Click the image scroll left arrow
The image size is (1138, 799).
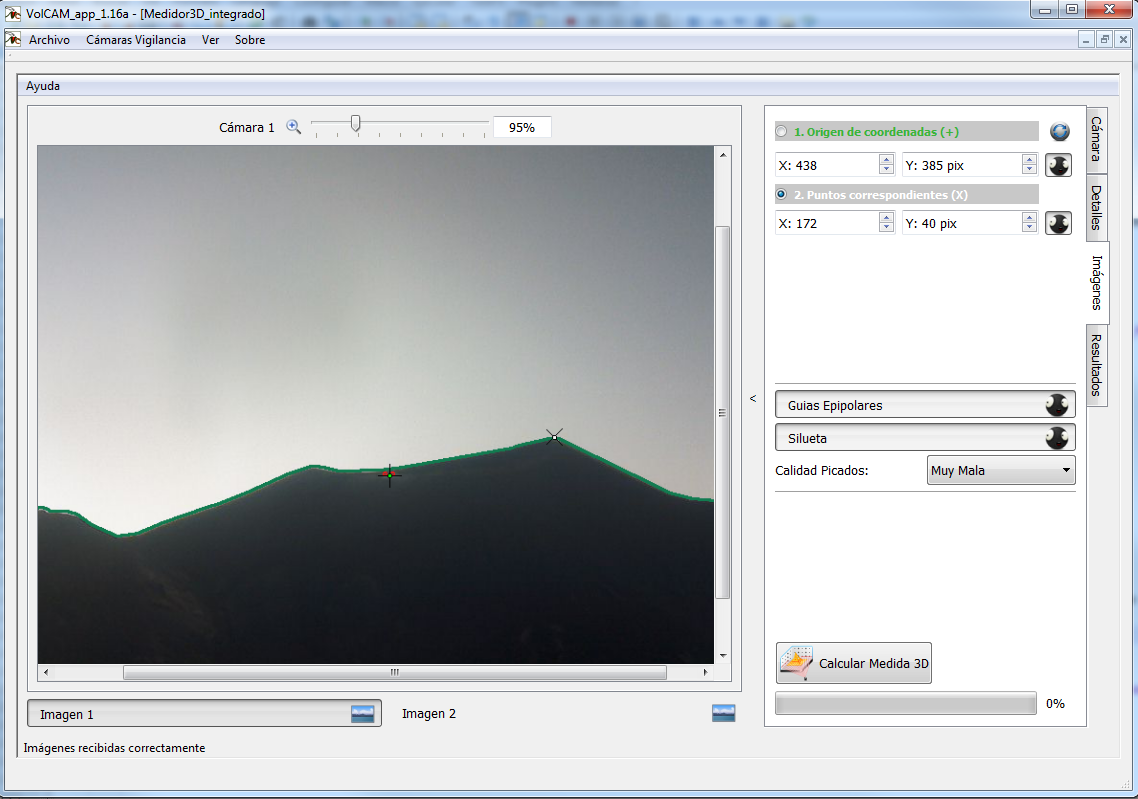pos(46,672)
